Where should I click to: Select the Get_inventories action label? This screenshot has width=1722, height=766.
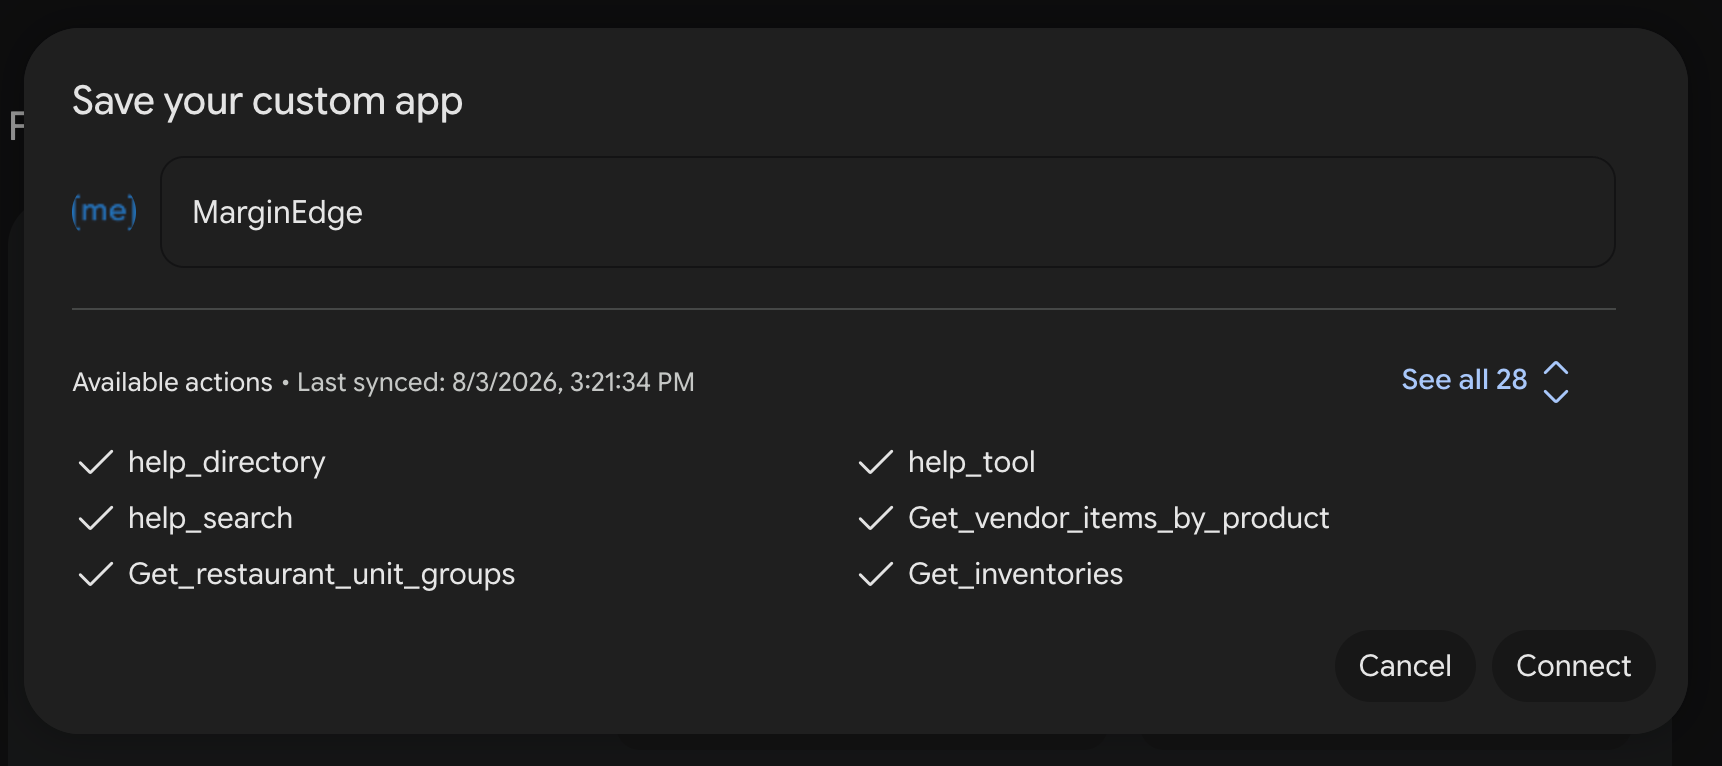click(1015, 574)
